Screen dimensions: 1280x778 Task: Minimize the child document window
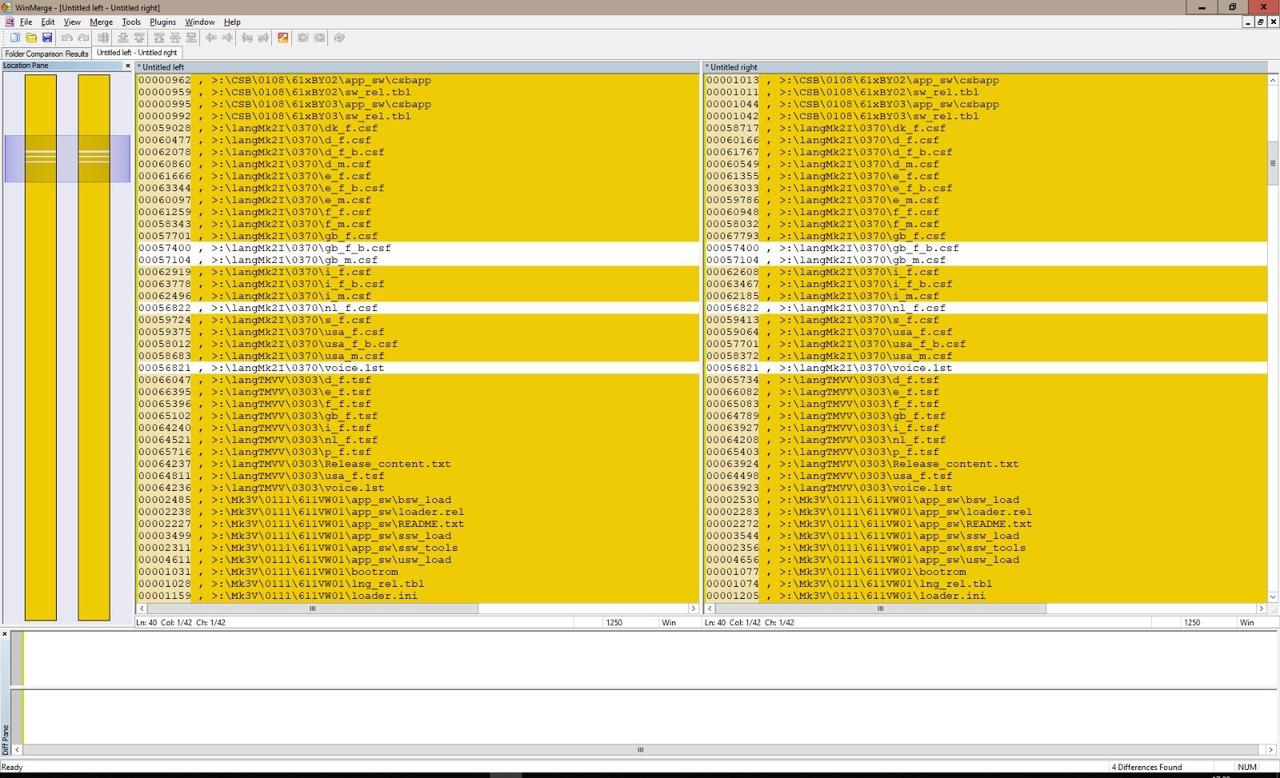[x=1247, y=22]
